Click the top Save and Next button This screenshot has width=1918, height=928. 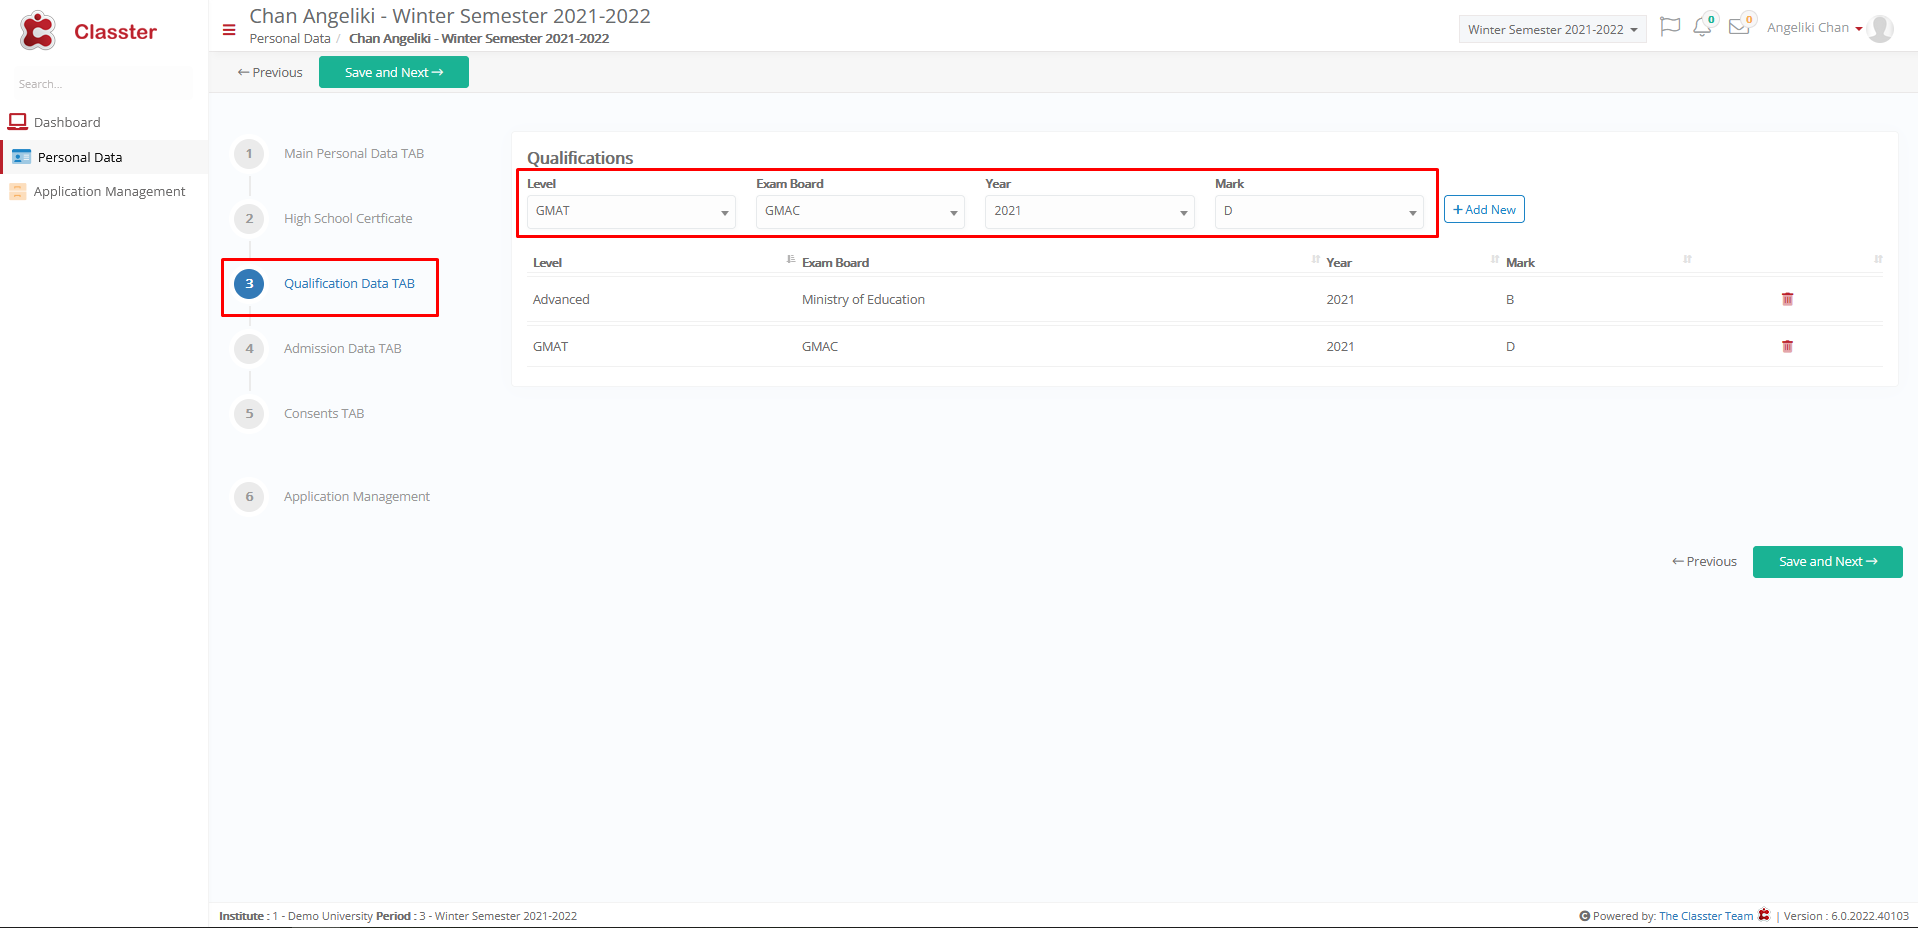(x=394, y=72)
